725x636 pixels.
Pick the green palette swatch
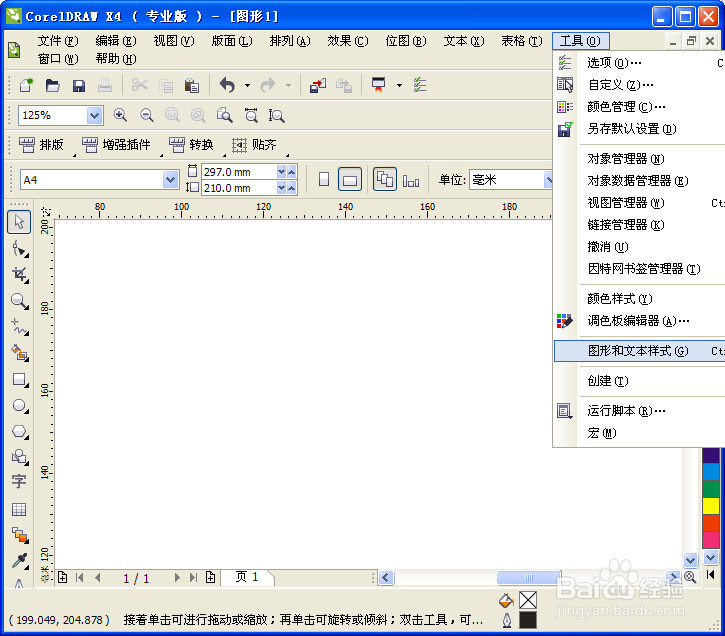711,489
